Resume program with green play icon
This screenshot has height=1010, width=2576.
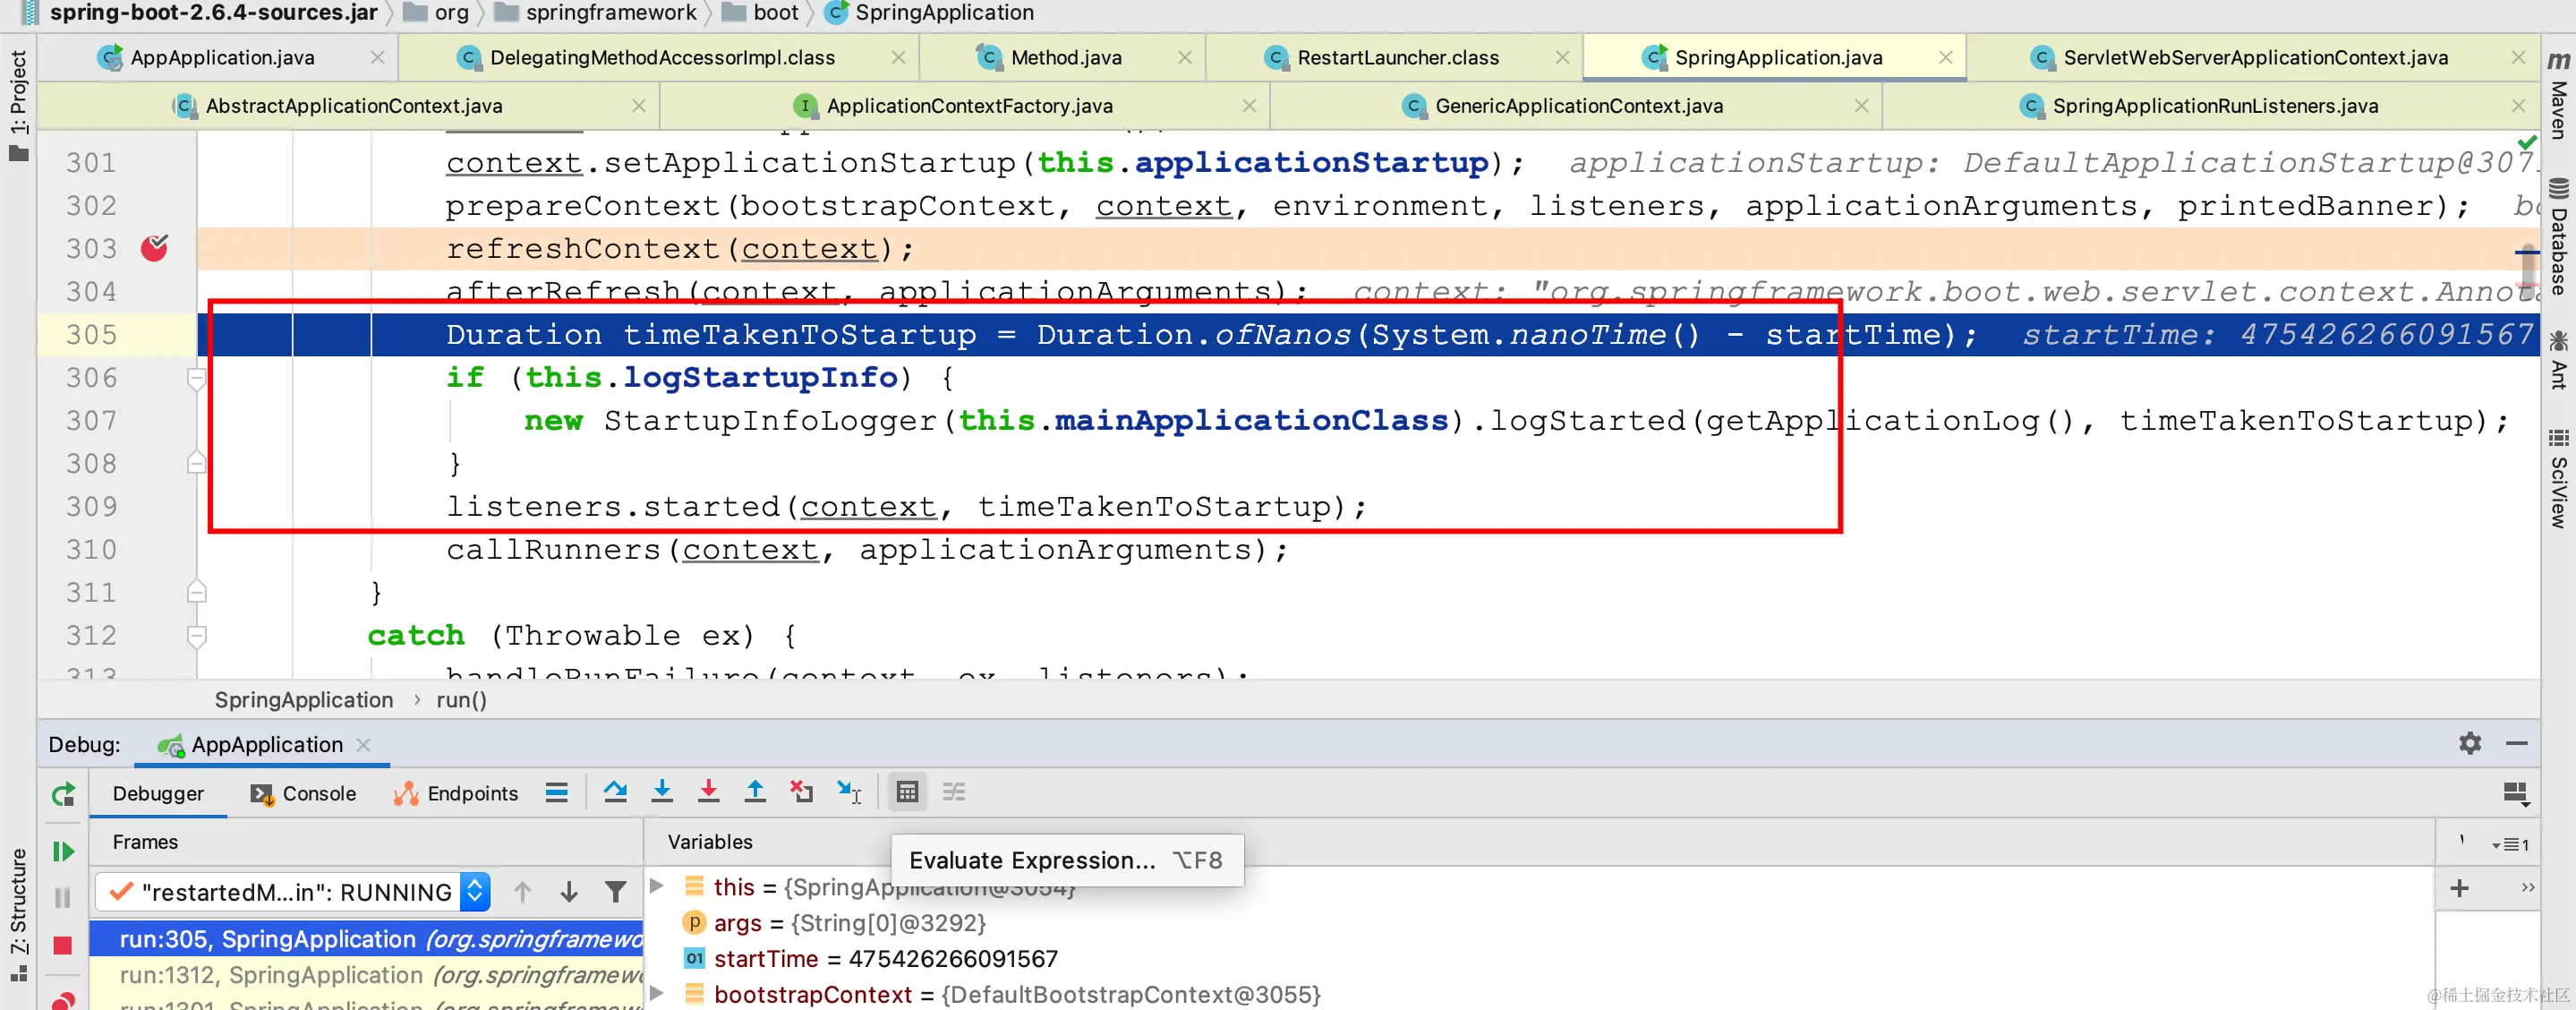coord(63,851)
